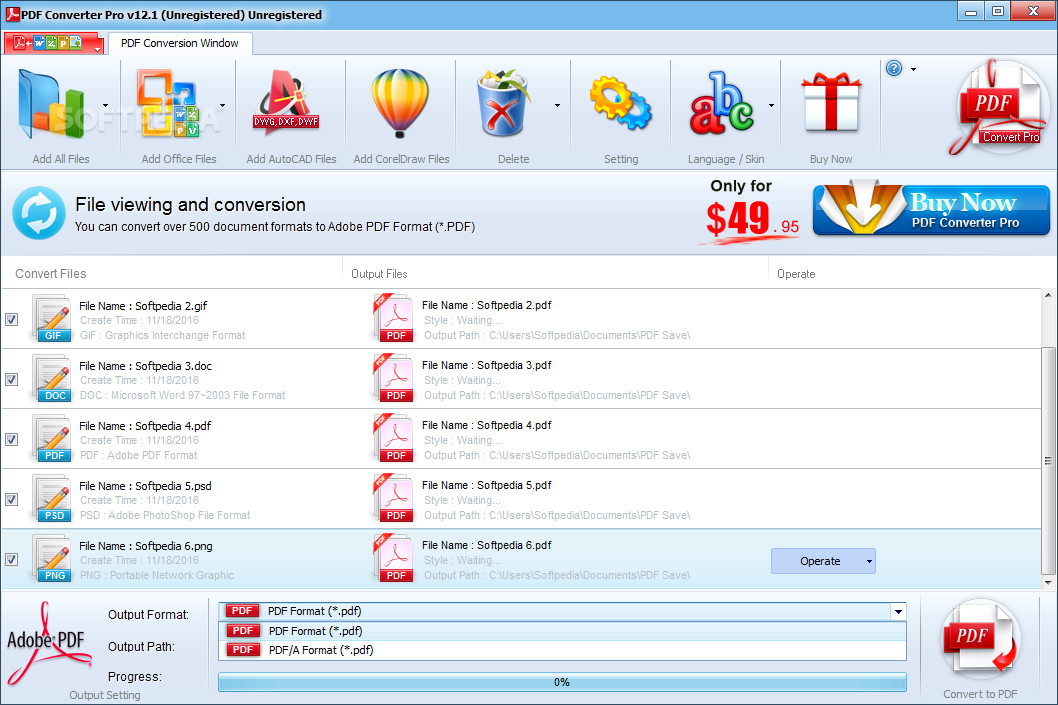Click the Language / Skin abc icon
Screen dimensions: 1058x705
point(721,103)
